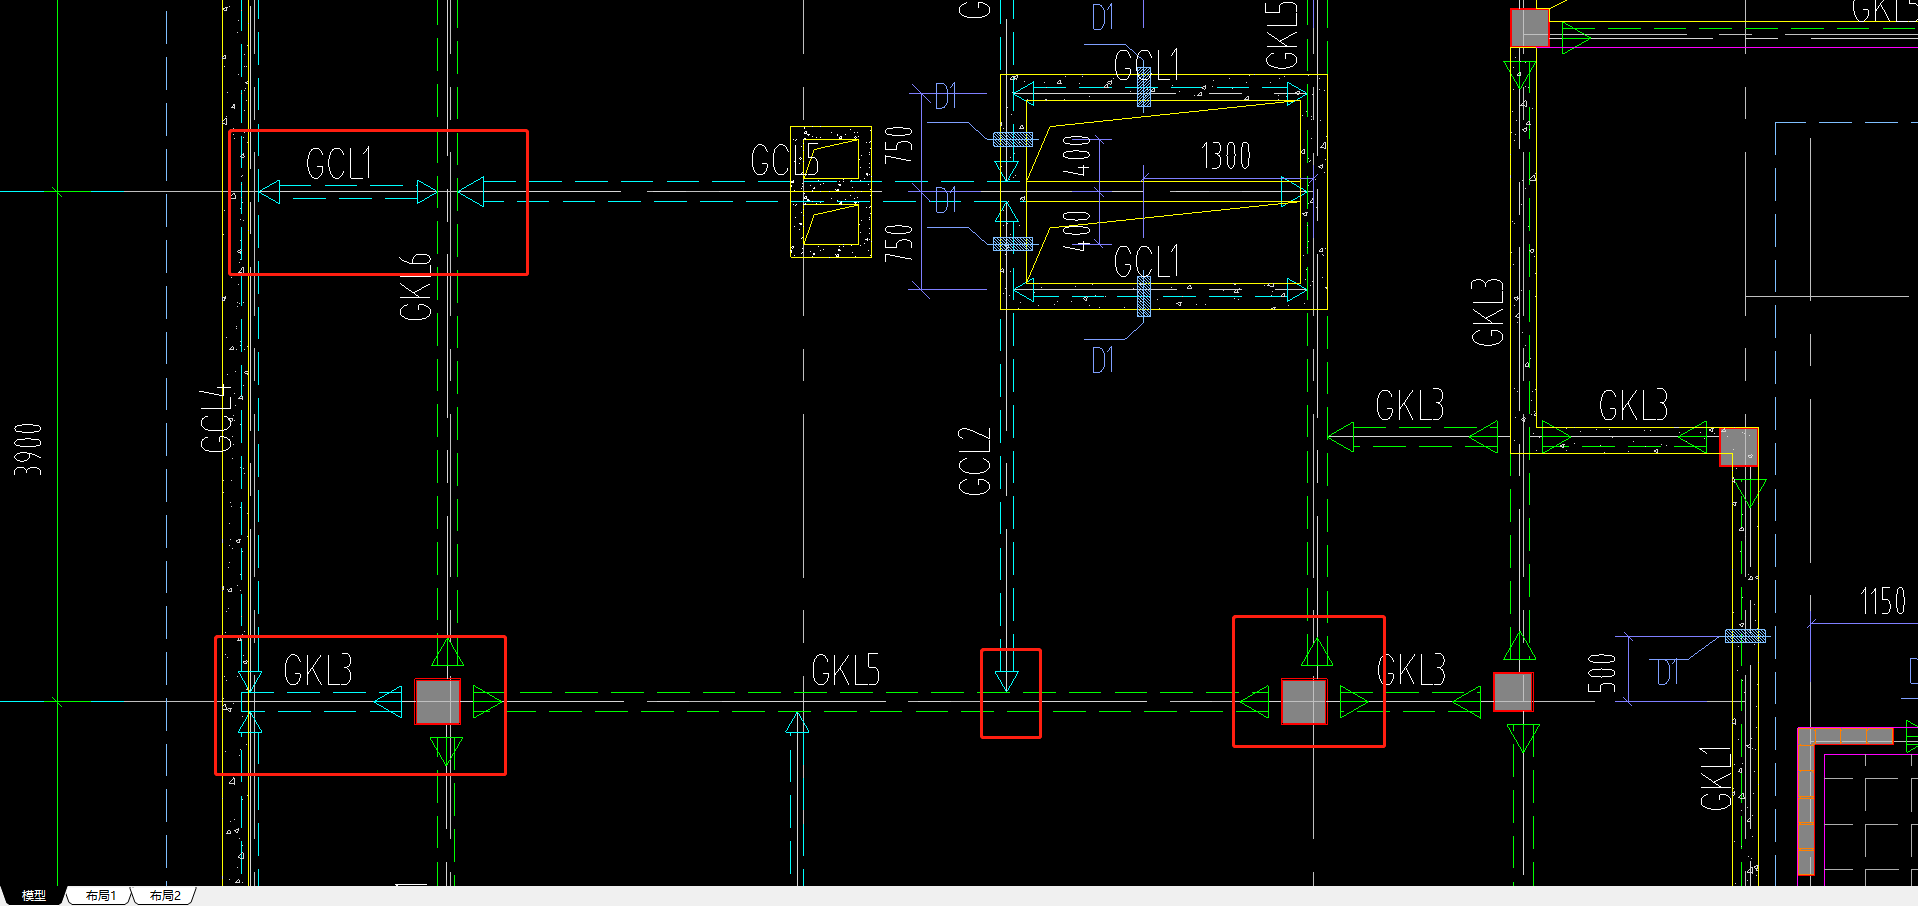Select the GCL5 beam label
1918x906 pixels.
pos(785,160)
